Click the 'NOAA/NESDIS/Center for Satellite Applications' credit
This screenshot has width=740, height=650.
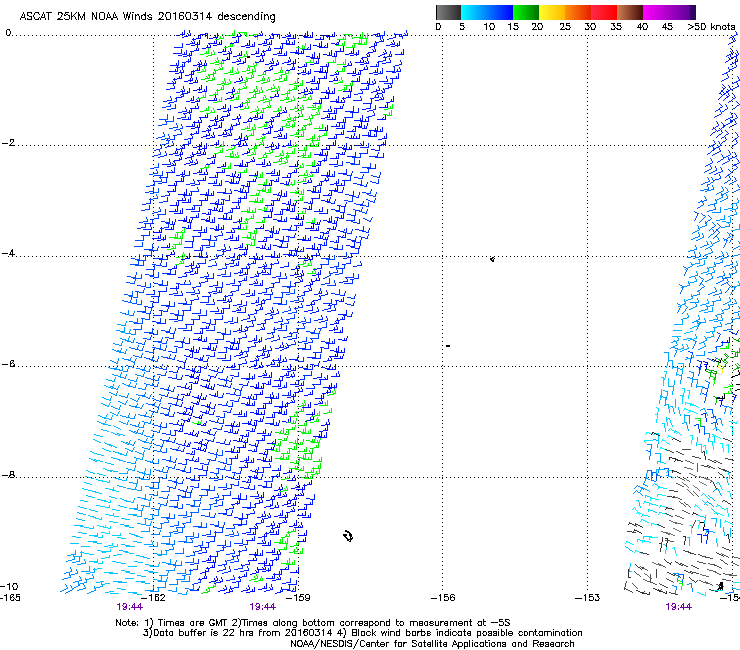click(432, 644)
